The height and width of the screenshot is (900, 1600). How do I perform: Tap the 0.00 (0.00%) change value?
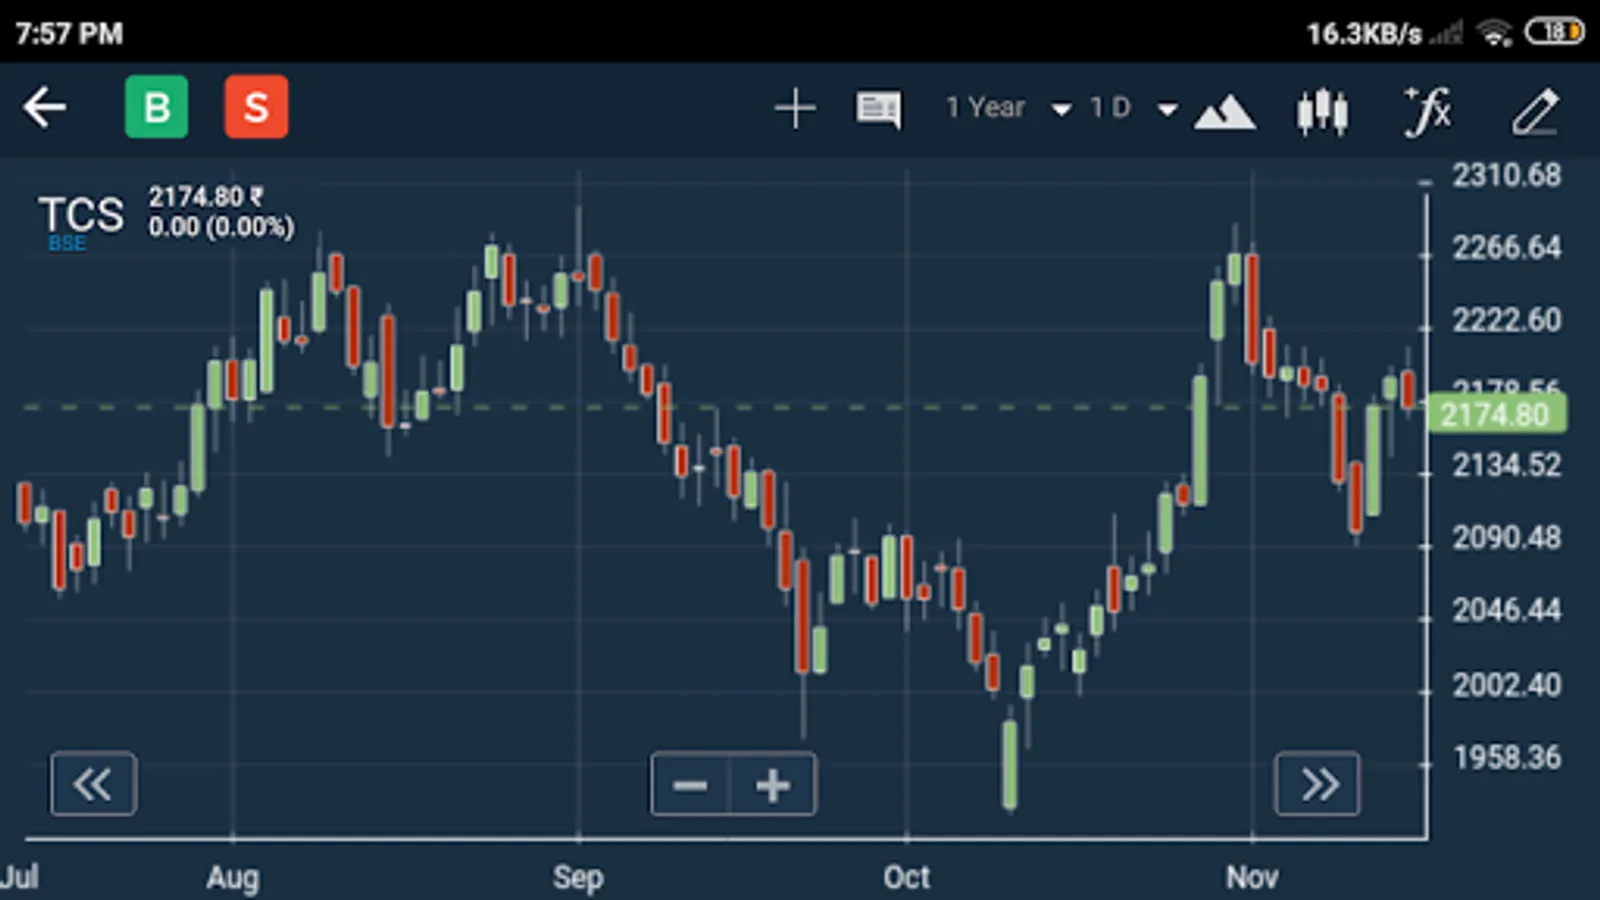[221, 227]
